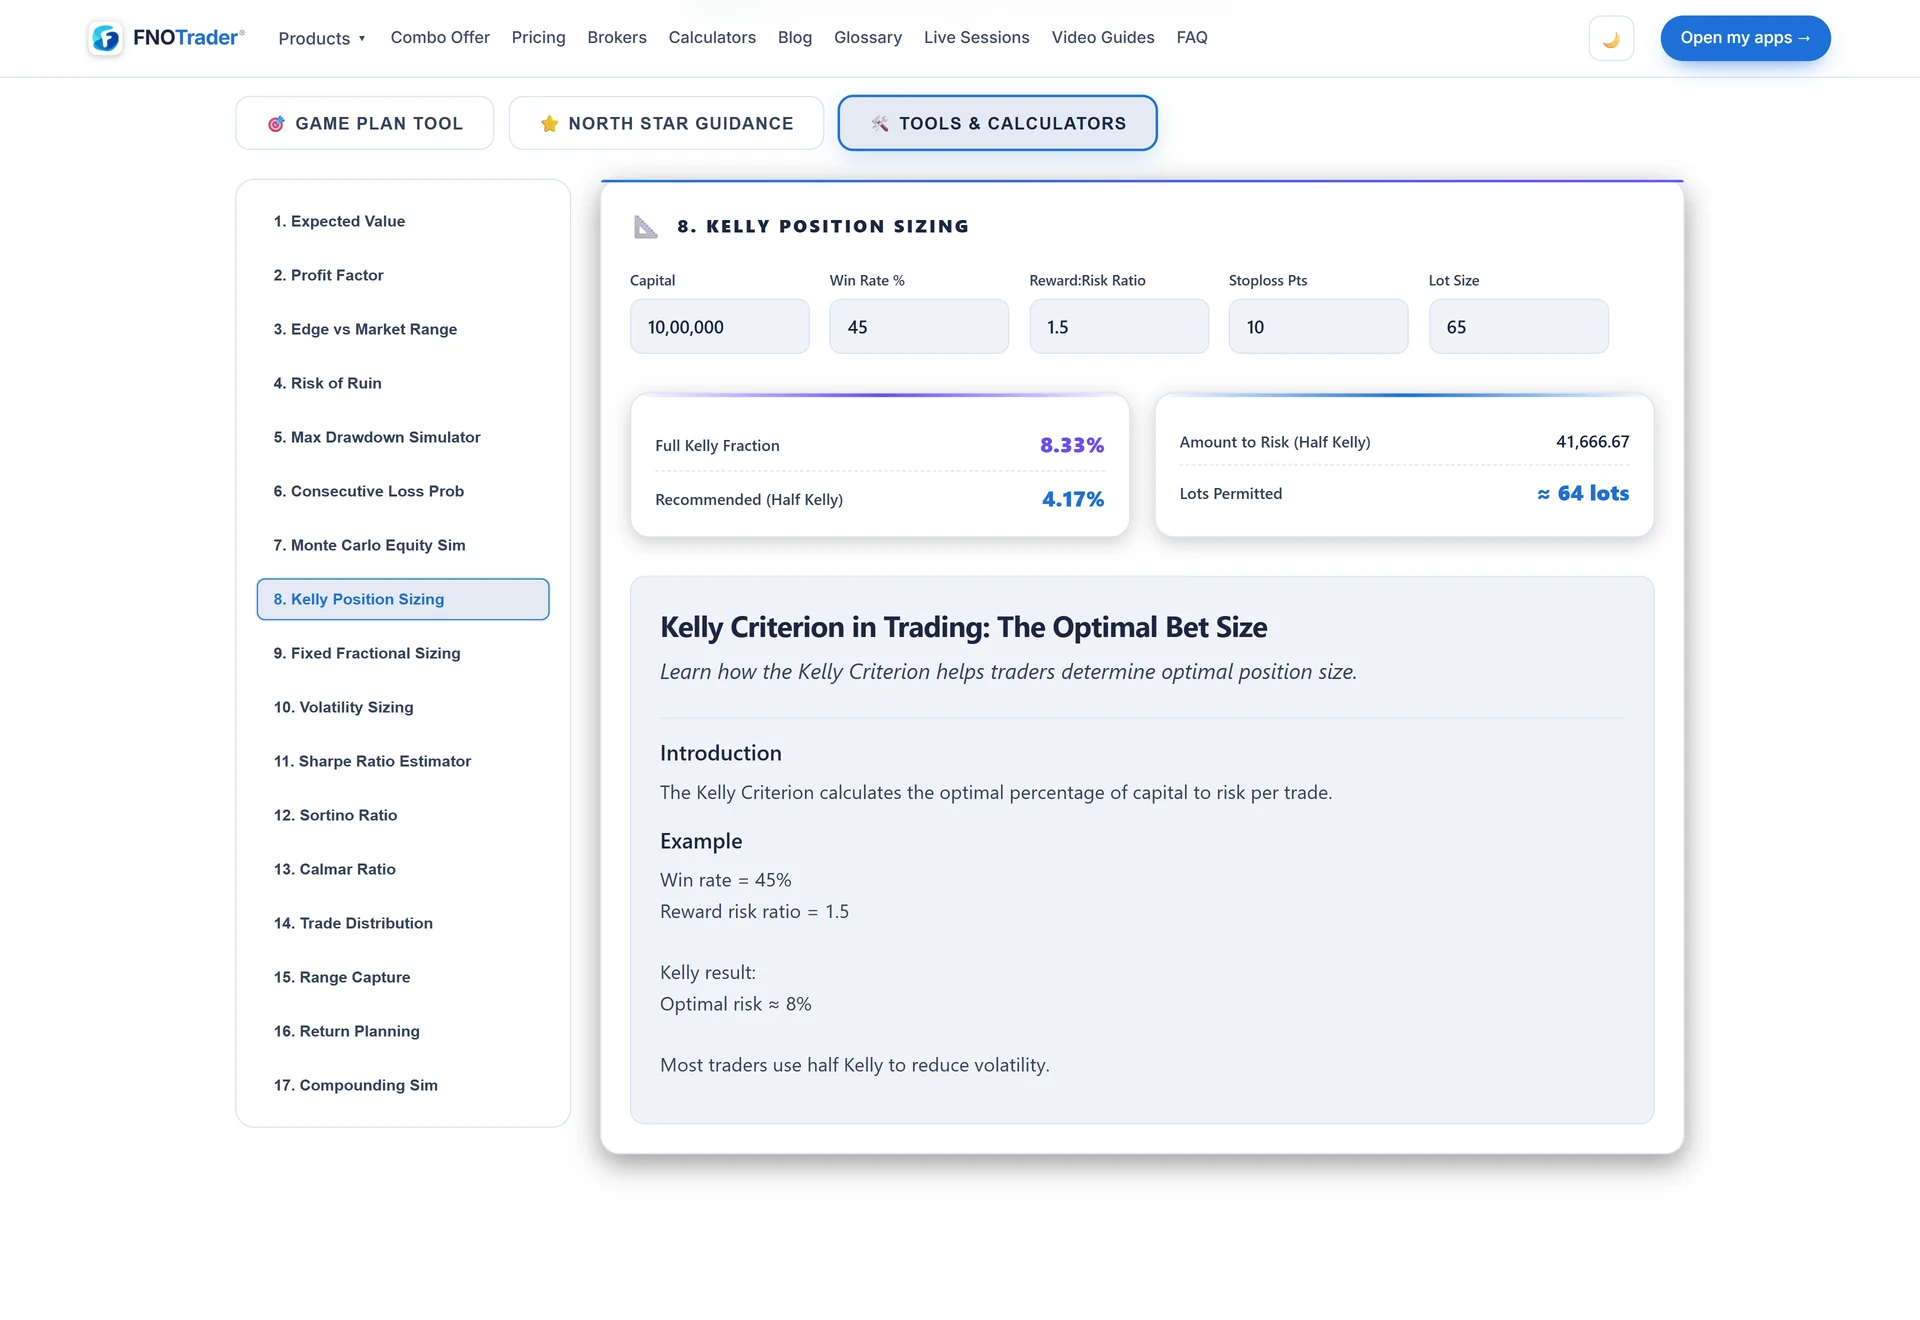
Task: Open the Brokers menu item
Action: pyautogui.click(x=617, y=37)
